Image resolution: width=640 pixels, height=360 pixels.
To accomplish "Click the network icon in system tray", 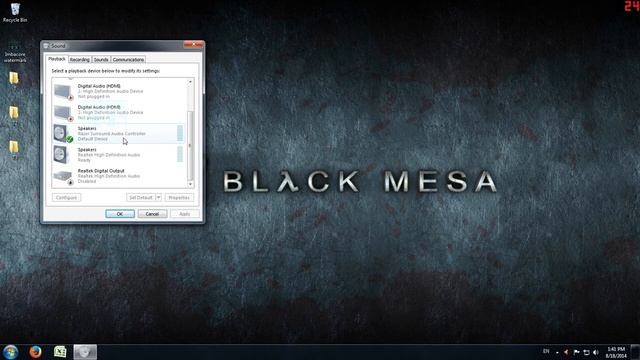I will [x=586, y=352].
